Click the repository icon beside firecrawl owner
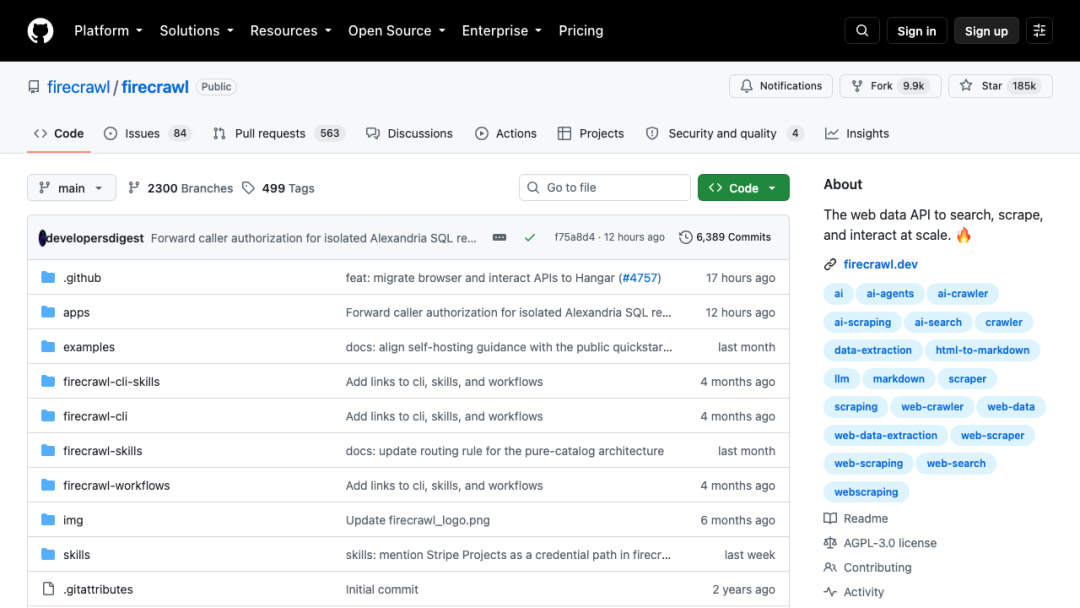The height and width of the screenshot is (608, 1080). coord(34,87)
